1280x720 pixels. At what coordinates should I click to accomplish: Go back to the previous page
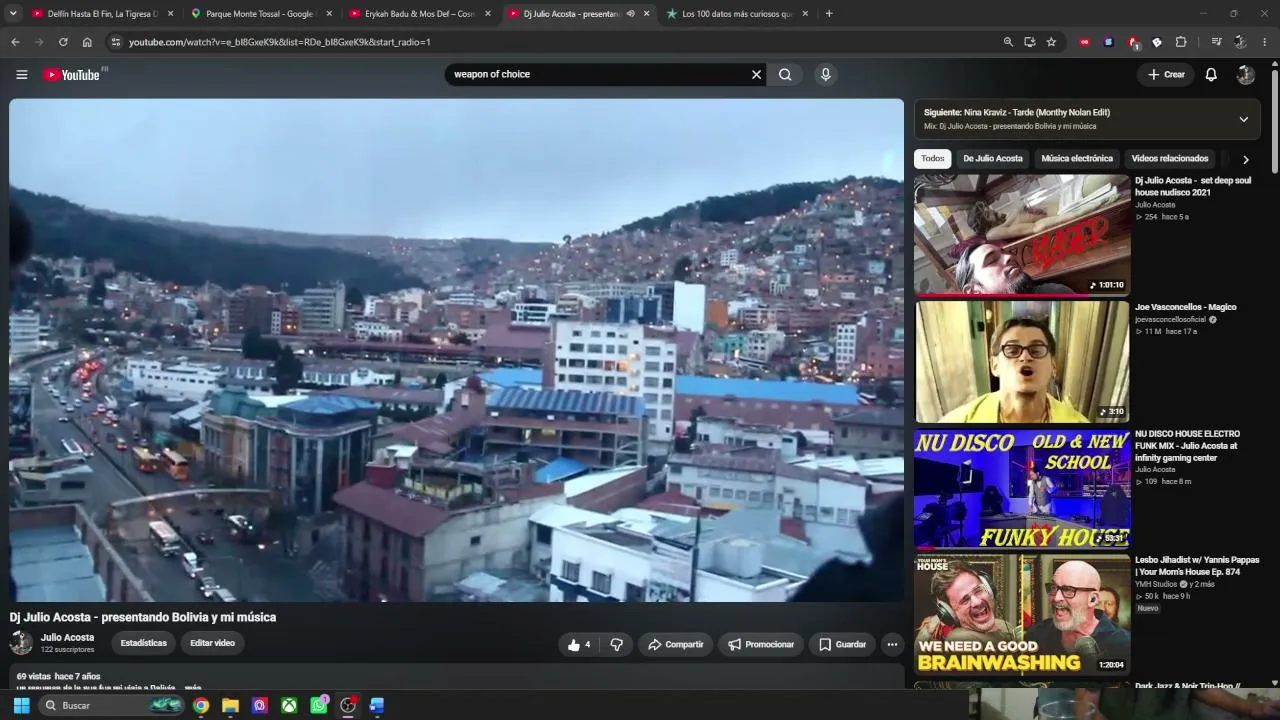(x=15, y=42)
